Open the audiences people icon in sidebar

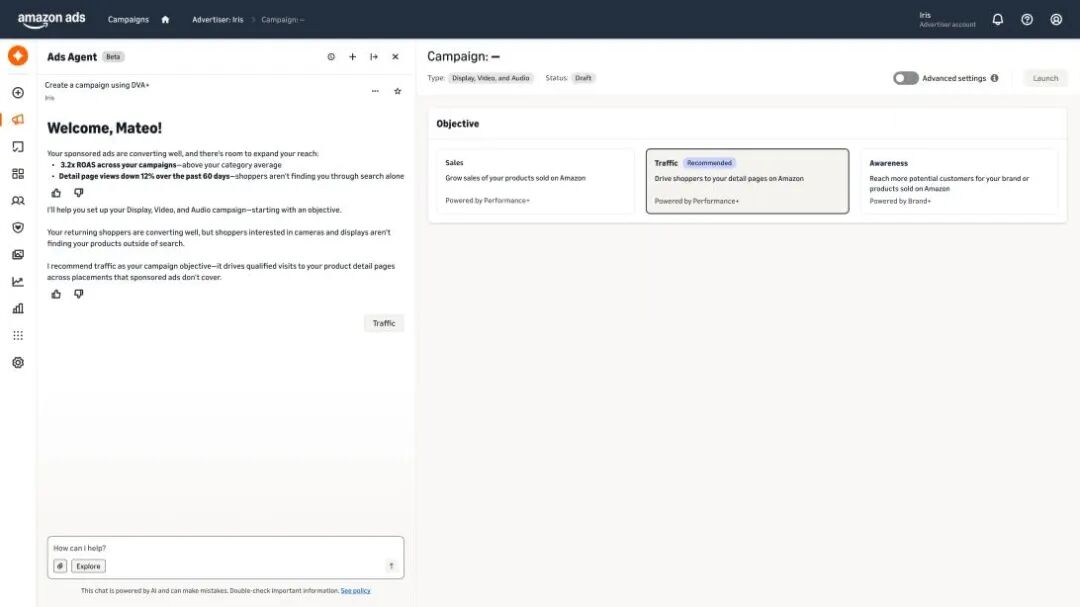tap(18, 200)
